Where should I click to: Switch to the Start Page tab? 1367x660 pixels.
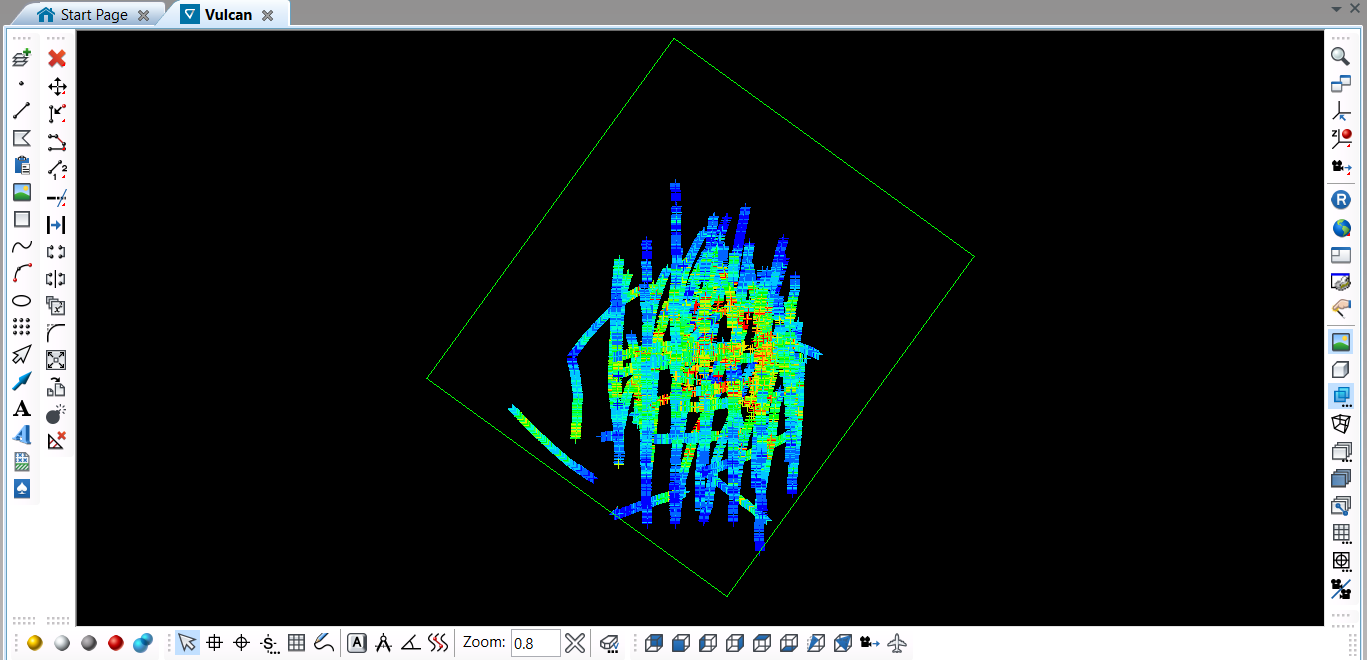tap(96, 15)
